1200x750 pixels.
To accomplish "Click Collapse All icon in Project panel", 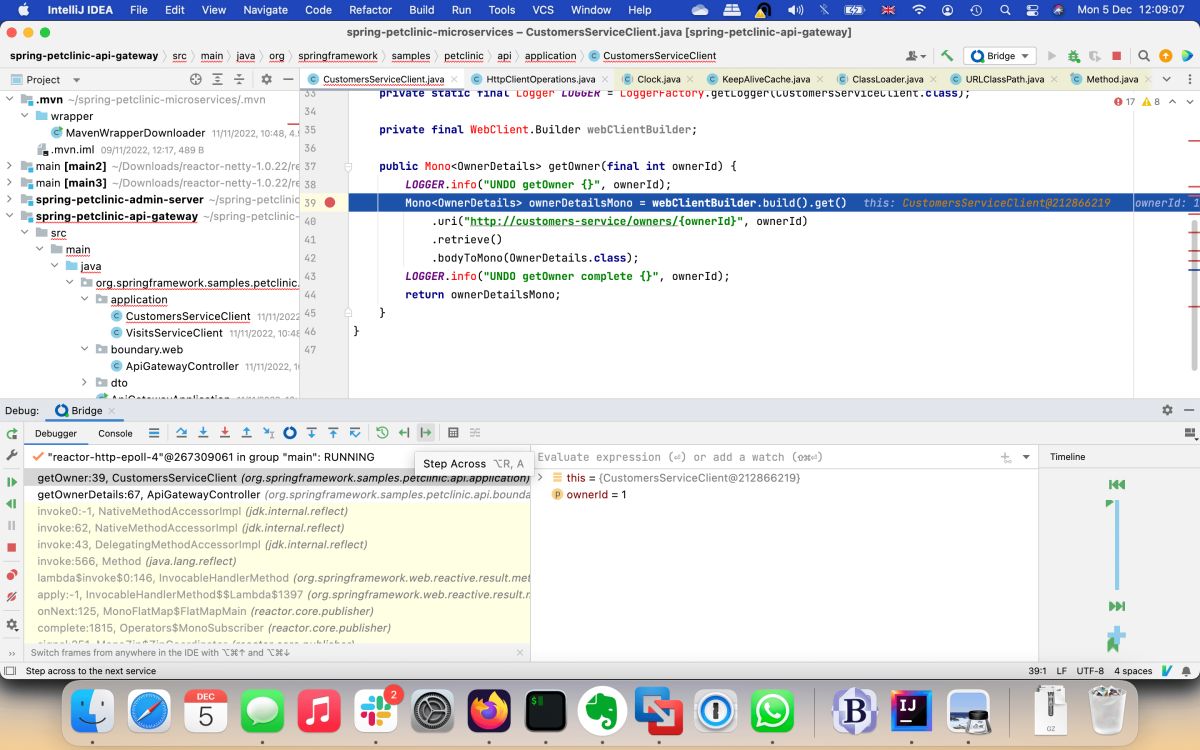I will coord(240,79).
